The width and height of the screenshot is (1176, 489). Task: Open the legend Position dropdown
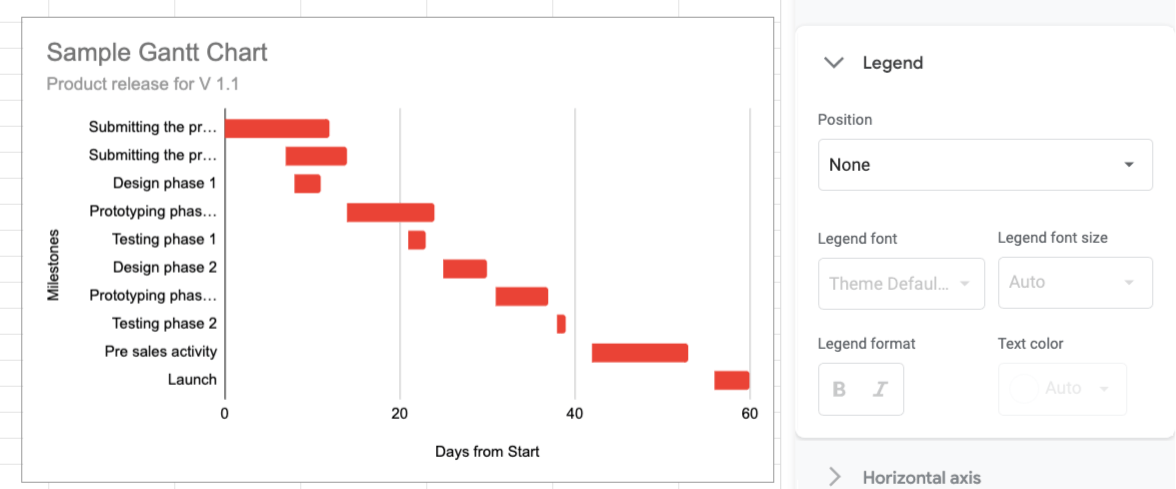pyautogui.click(x=985, y=165)
